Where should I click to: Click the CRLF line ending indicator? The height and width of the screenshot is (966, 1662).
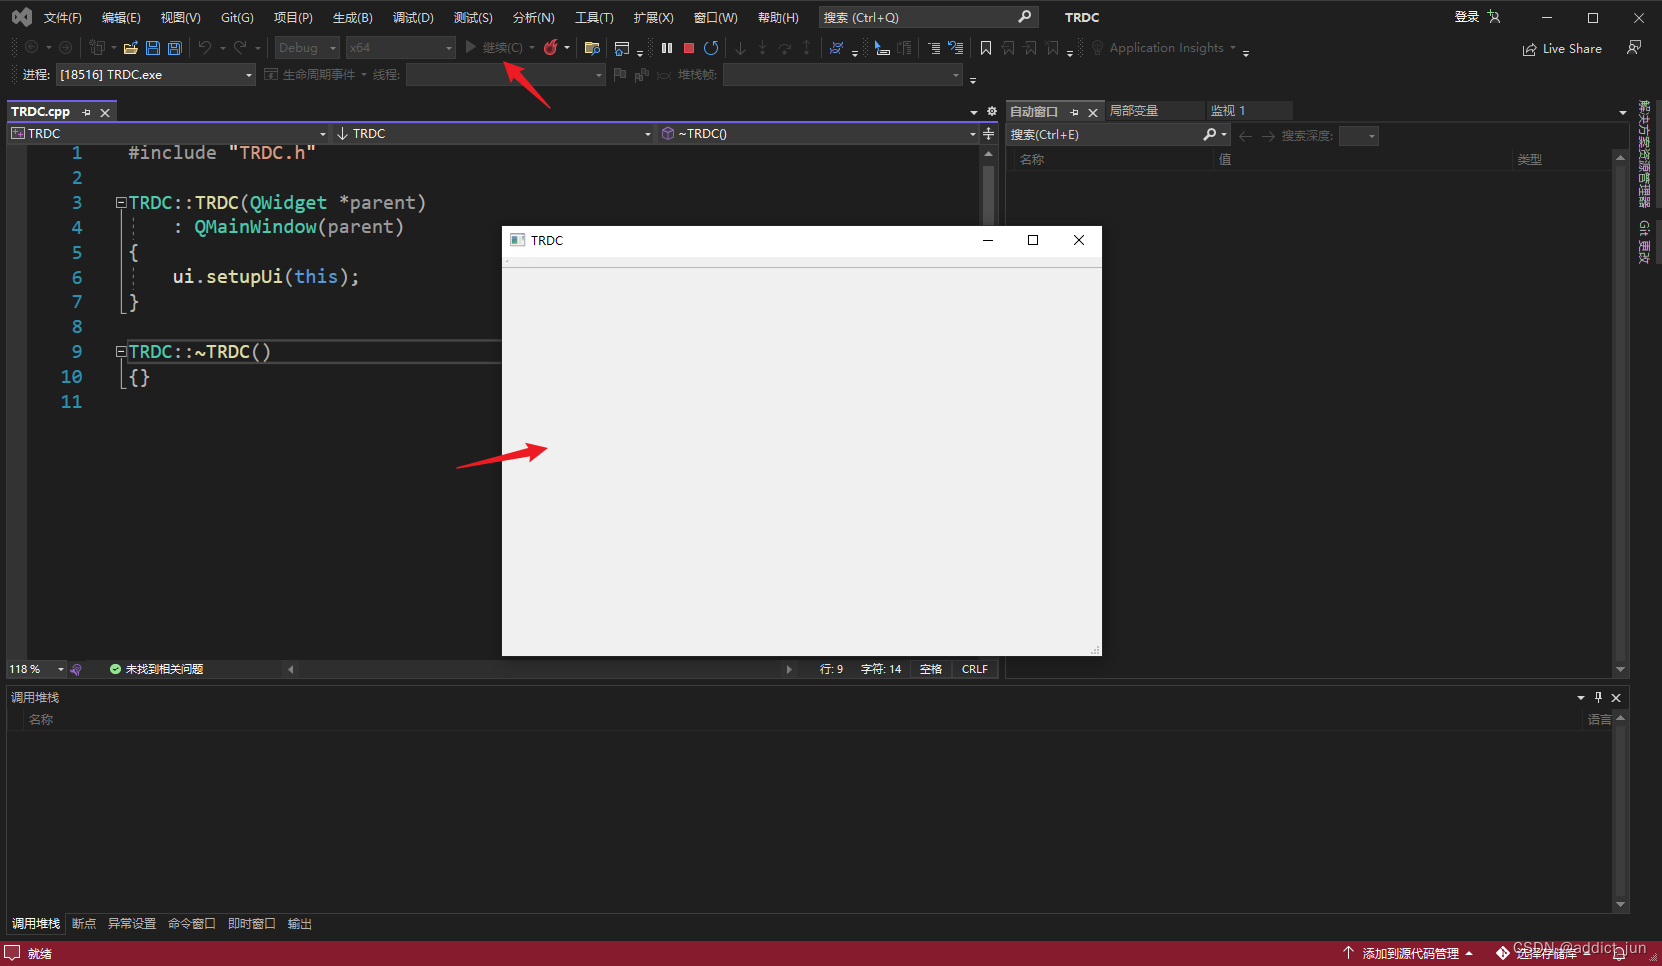point(975,669)
